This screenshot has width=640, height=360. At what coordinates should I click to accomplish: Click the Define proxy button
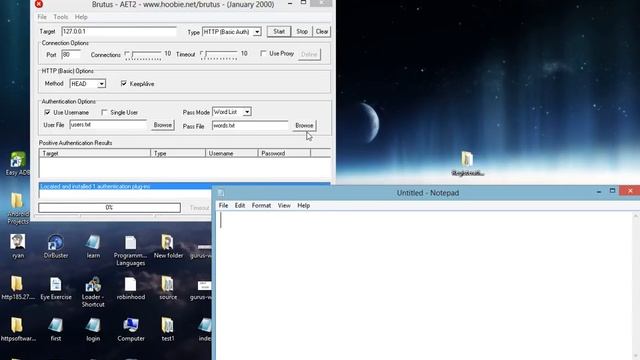pos(309,54)
